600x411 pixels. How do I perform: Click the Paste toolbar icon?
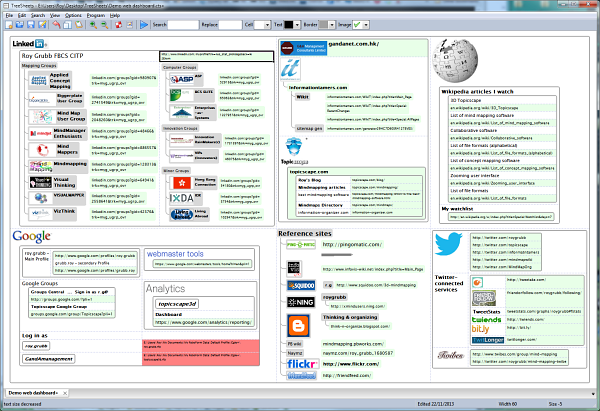tap(78, 25)
